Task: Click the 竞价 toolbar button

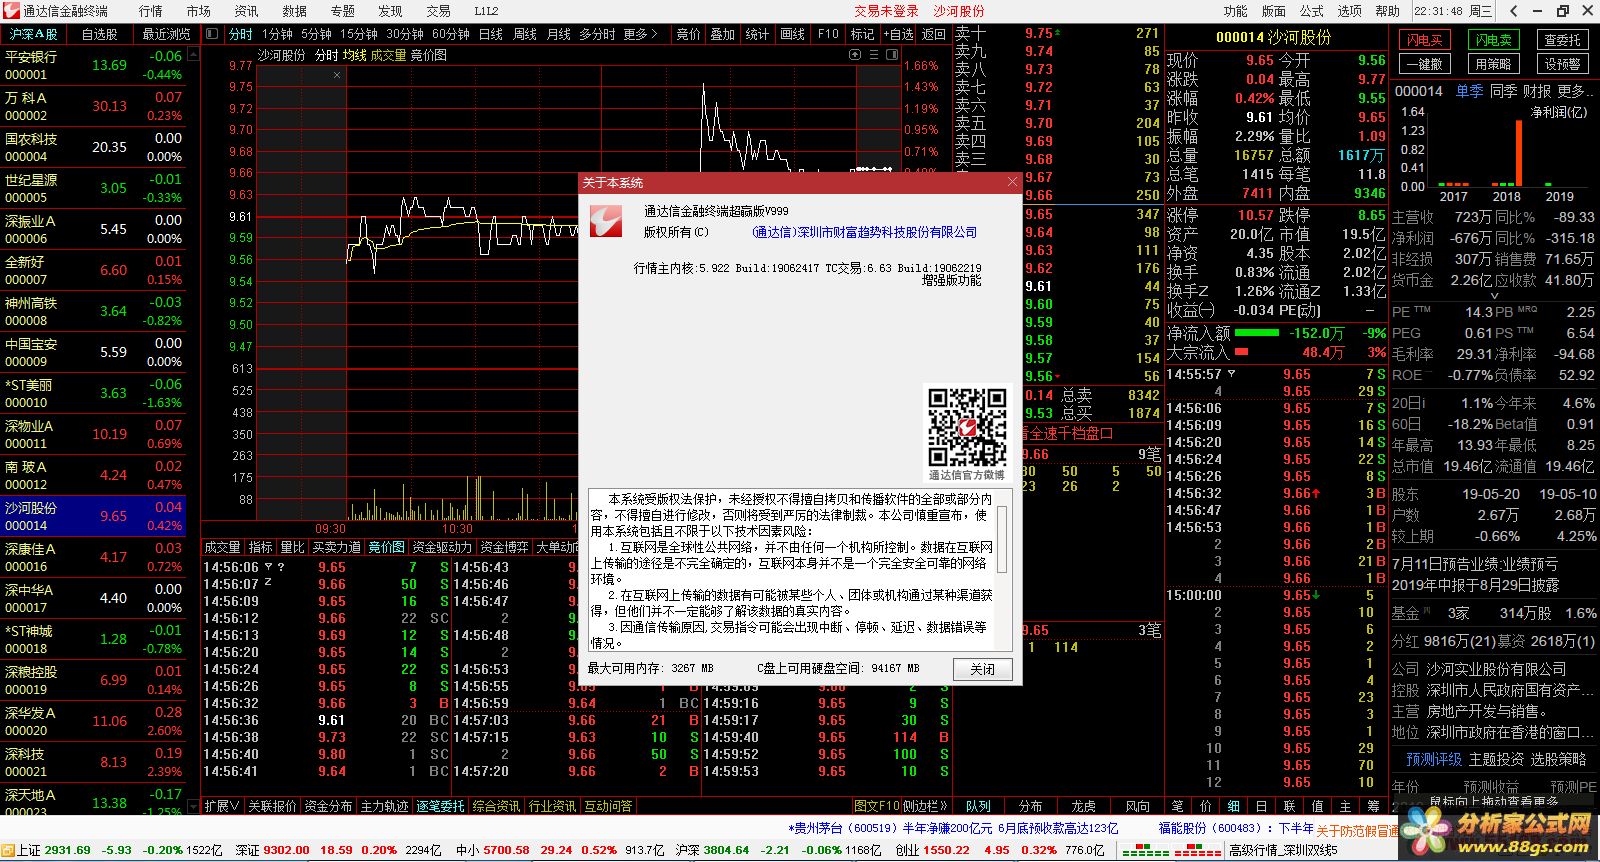Action: [x=689, y=34]
